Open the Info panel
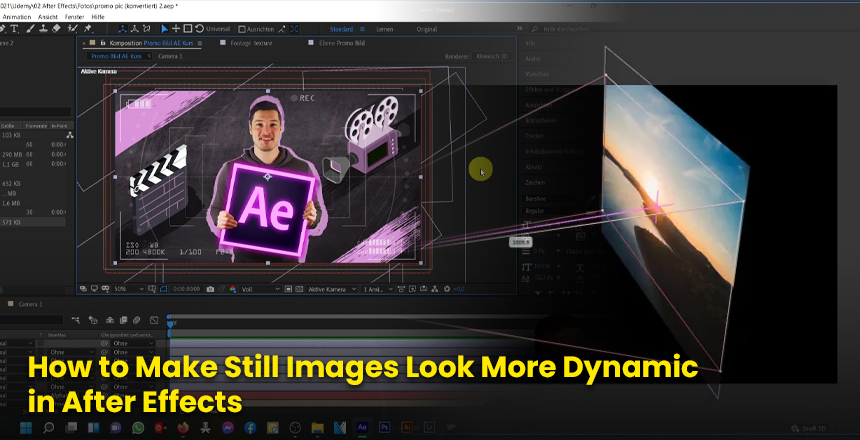This screenshot has height=440, width=860. click(x=530, y=43)
